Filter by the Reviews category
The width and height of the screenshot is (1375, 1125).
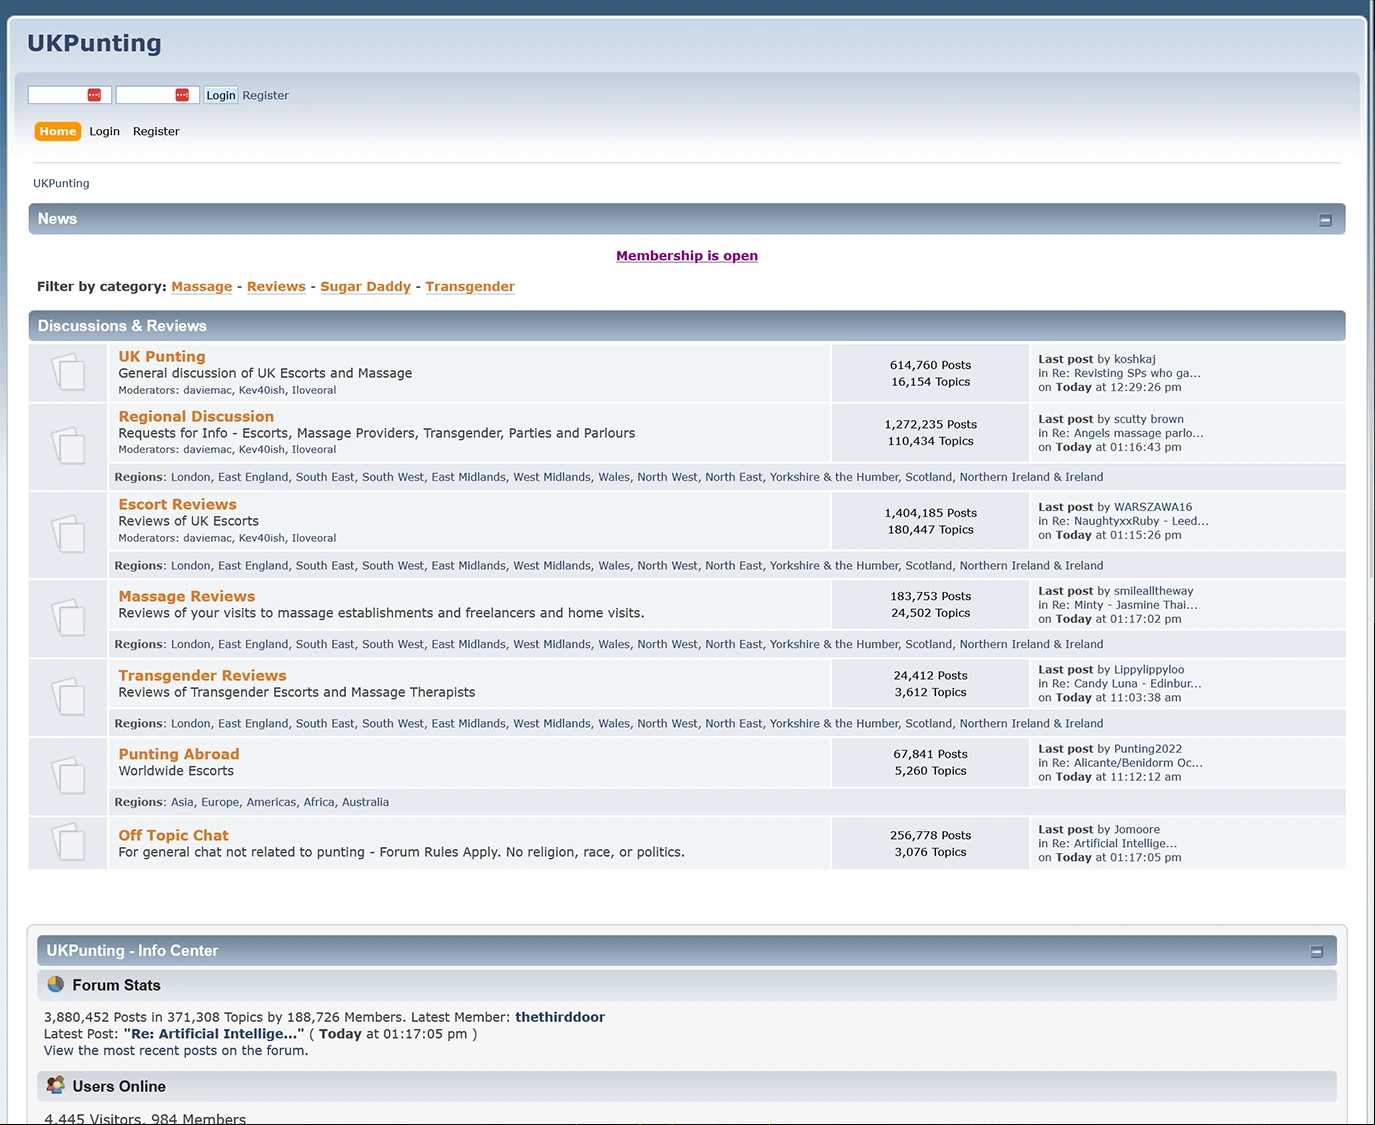(276, 287)
